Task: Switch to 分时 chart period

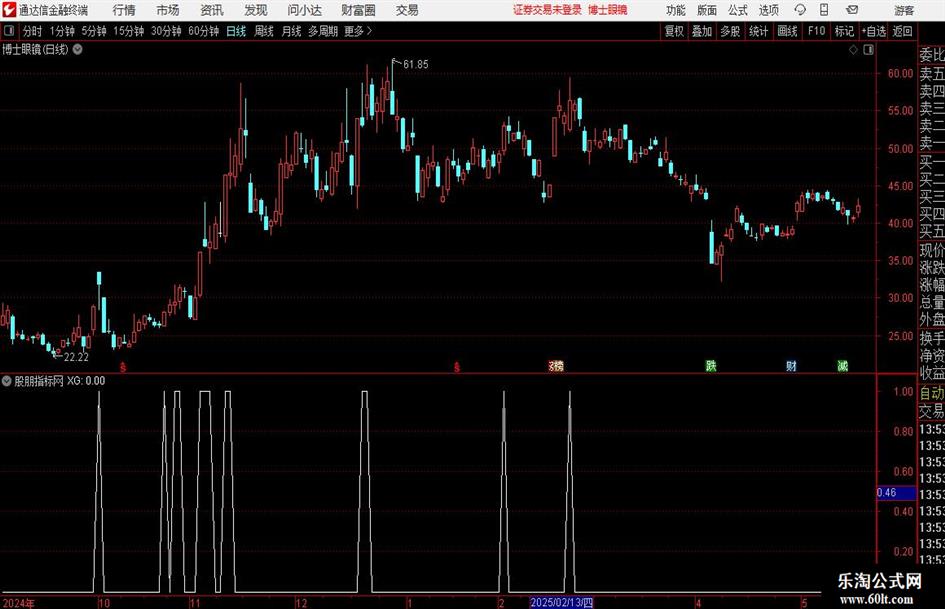Action: pos(33,31)
